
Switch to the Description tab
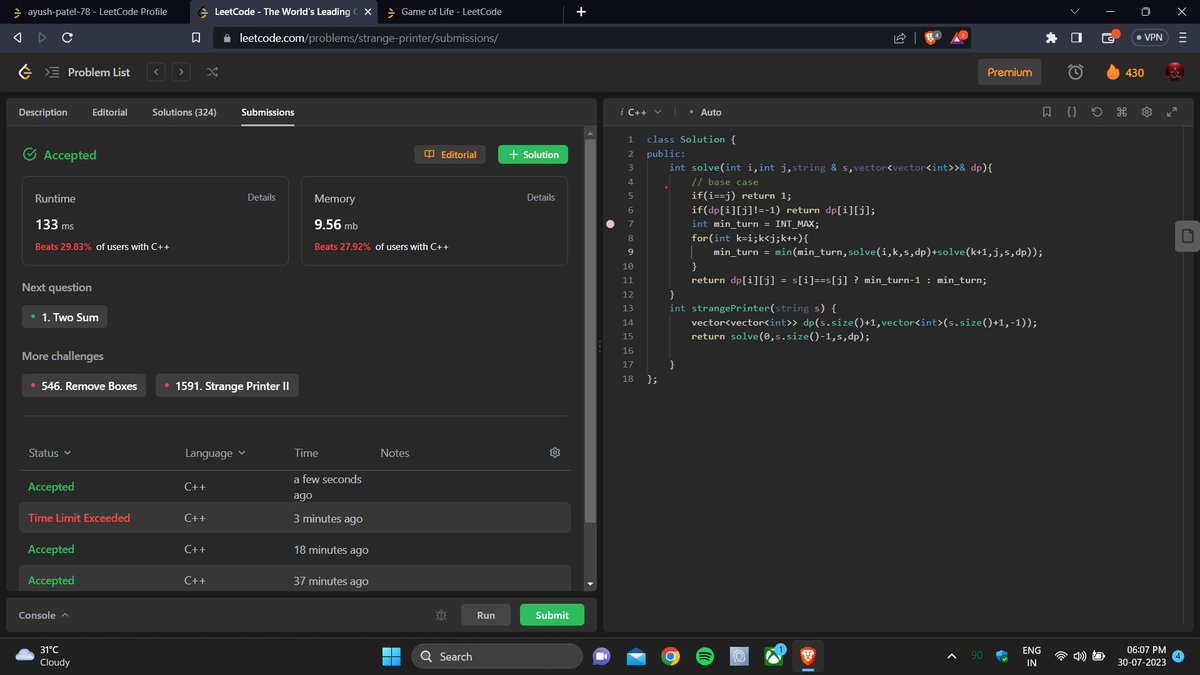(43, 112)
